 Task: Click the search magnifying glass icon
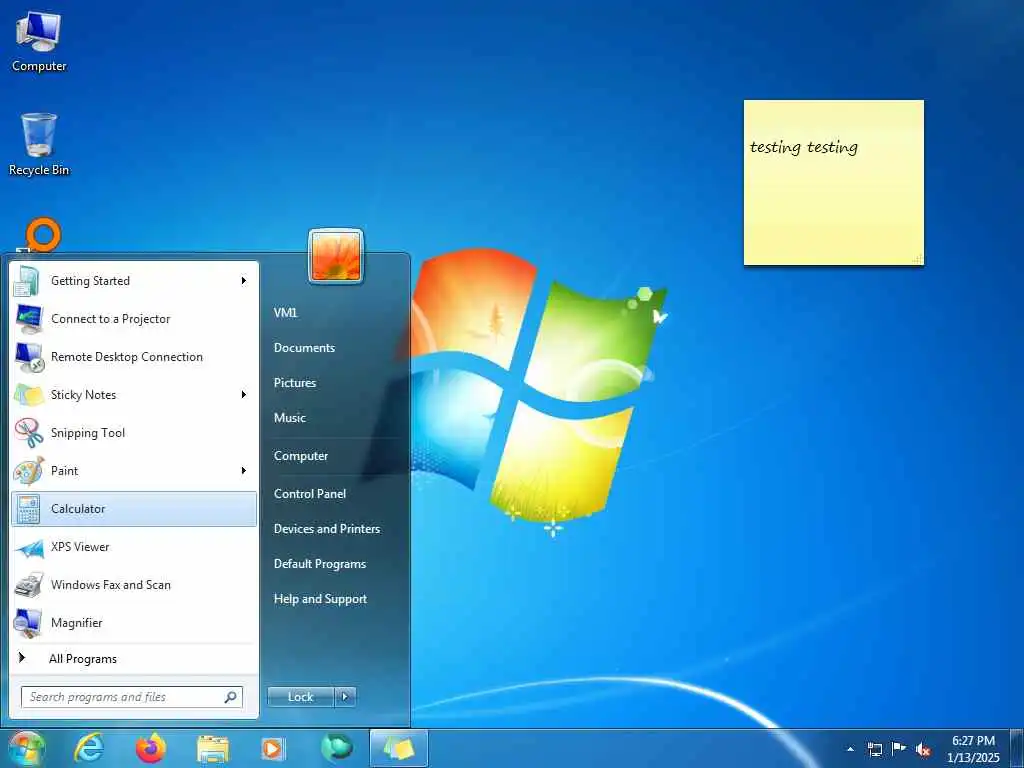point(231,697)
